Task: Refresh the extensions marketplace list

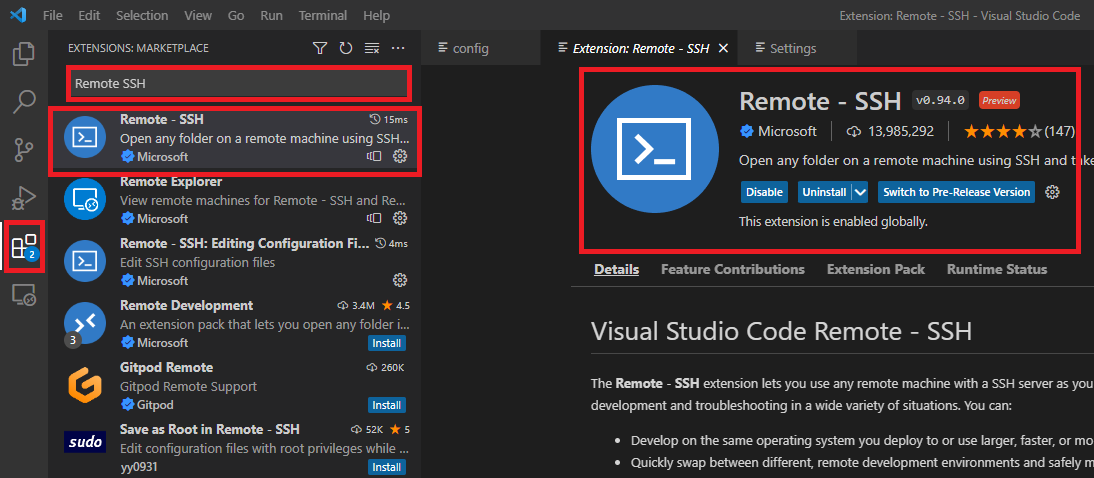Action: tap(346, 48)
